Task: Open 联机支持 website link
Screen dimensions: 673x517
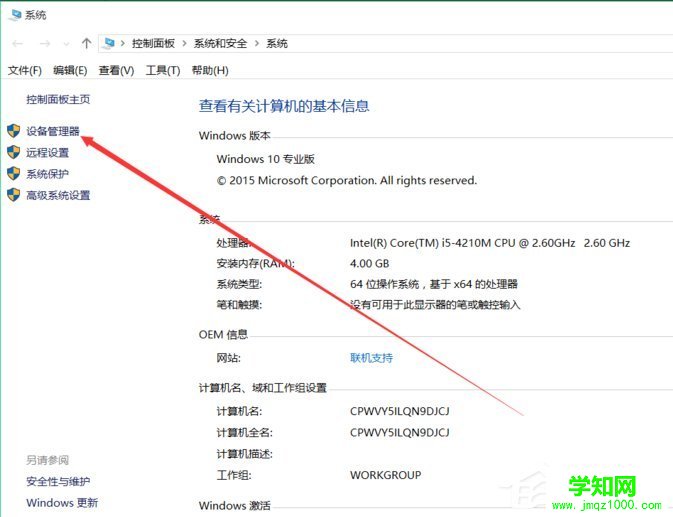Action: [x=371, y=358]
